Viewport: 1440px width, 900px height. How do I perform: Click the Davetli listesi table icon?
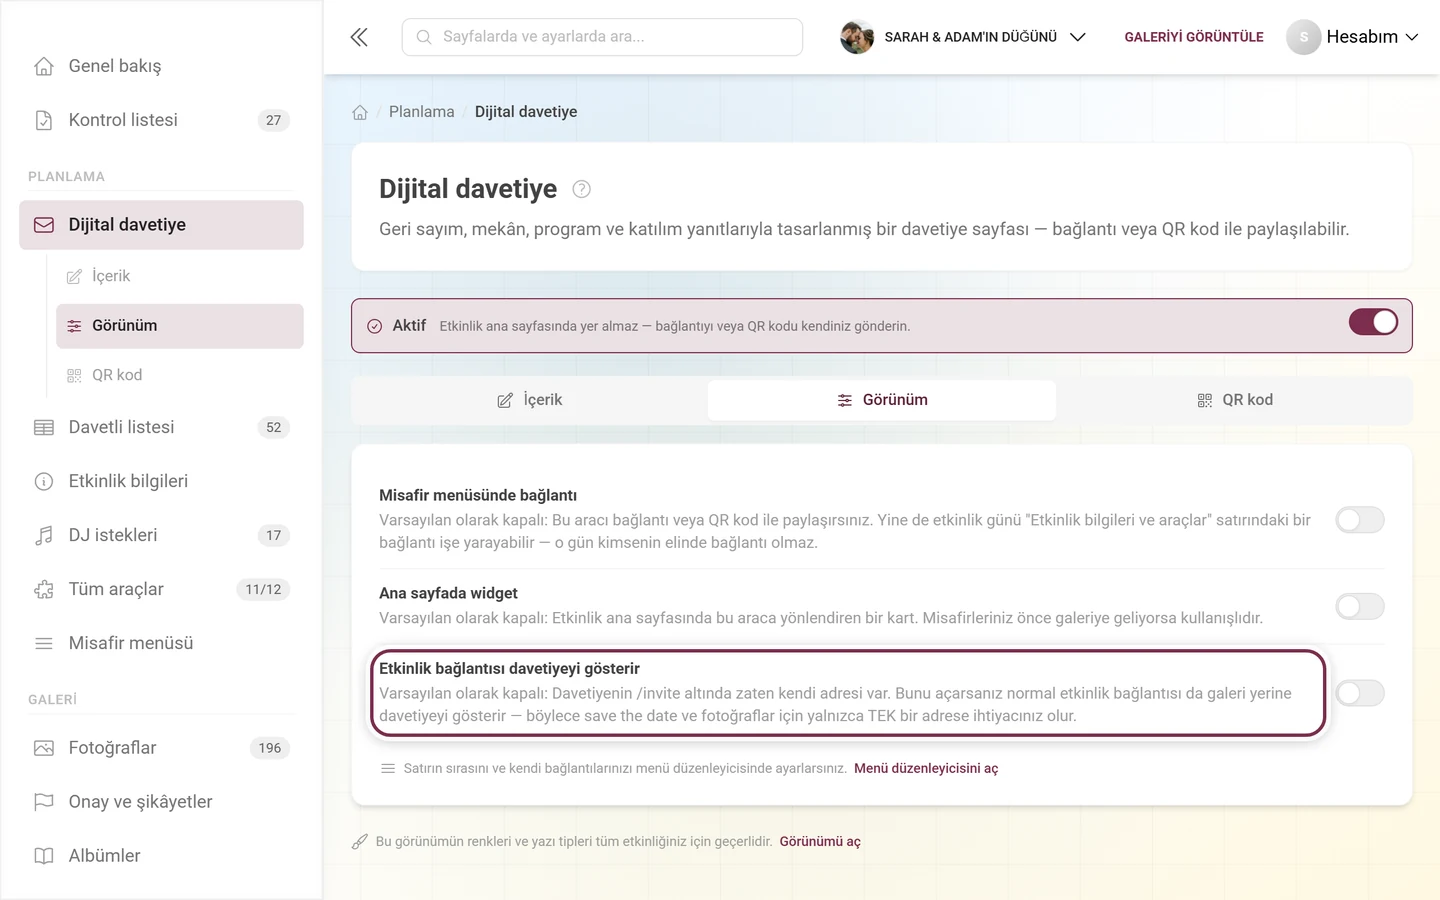(44, 427)
